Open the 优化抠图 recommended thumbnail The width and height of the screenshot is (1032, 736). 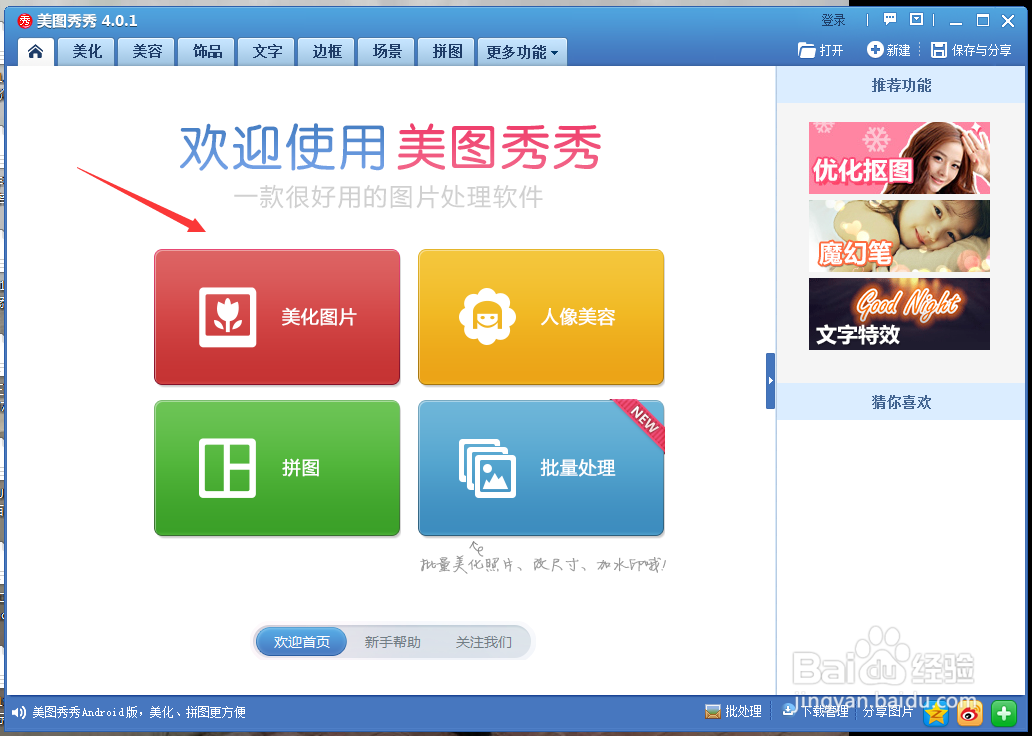pyautogui.click(x=899, y=158)
